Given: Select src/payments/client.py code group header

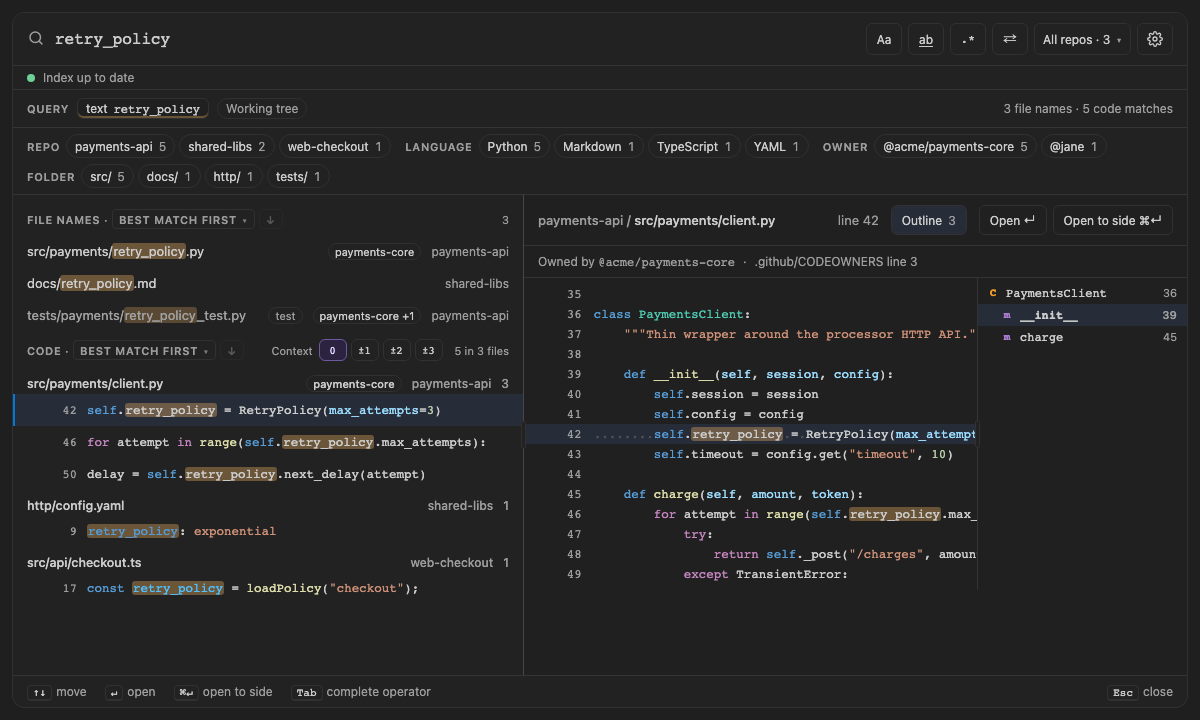Looking at the screenshot, I should pyautogui.click(x=268, y=384).
